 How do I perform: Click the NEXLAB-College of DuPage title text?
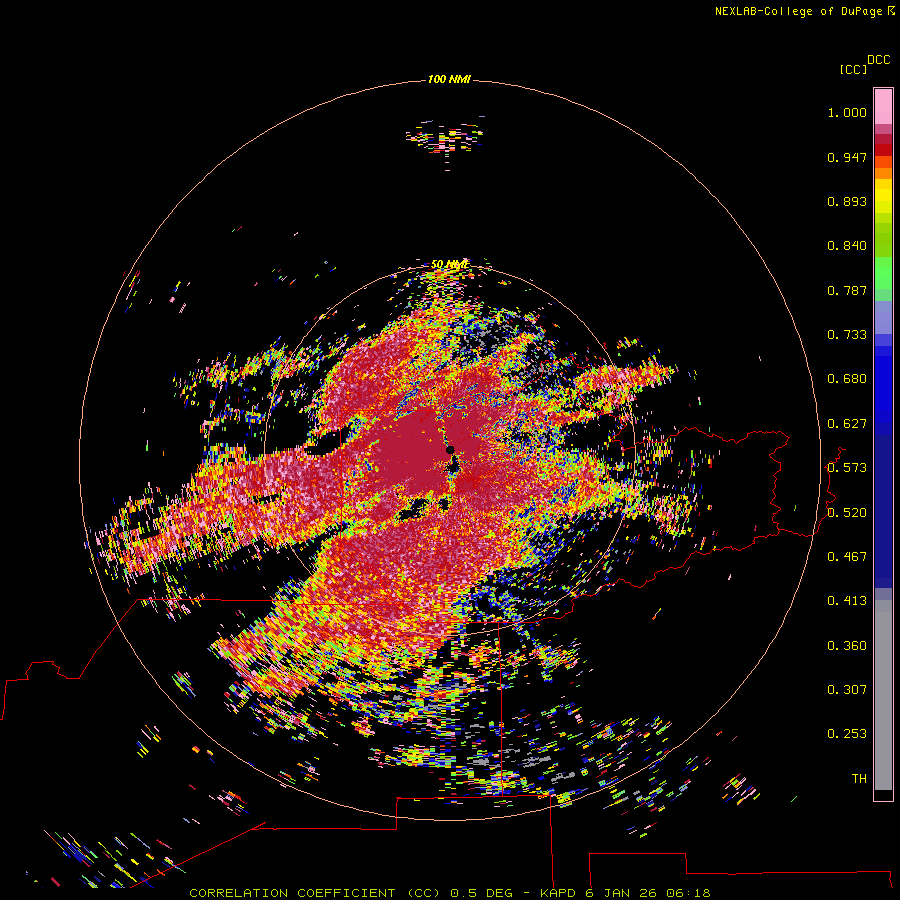click(798, 11)
